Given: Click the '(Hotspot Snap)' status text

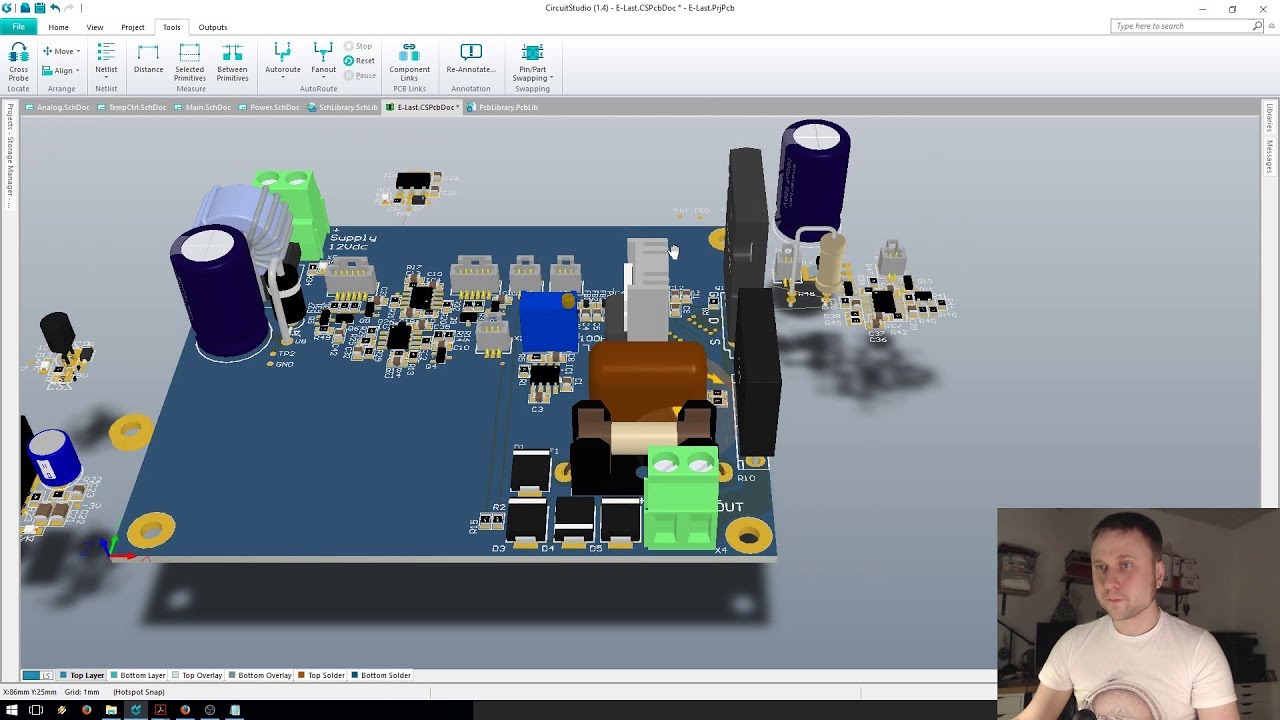Looking at the screenshot, I should click(139, 692).
